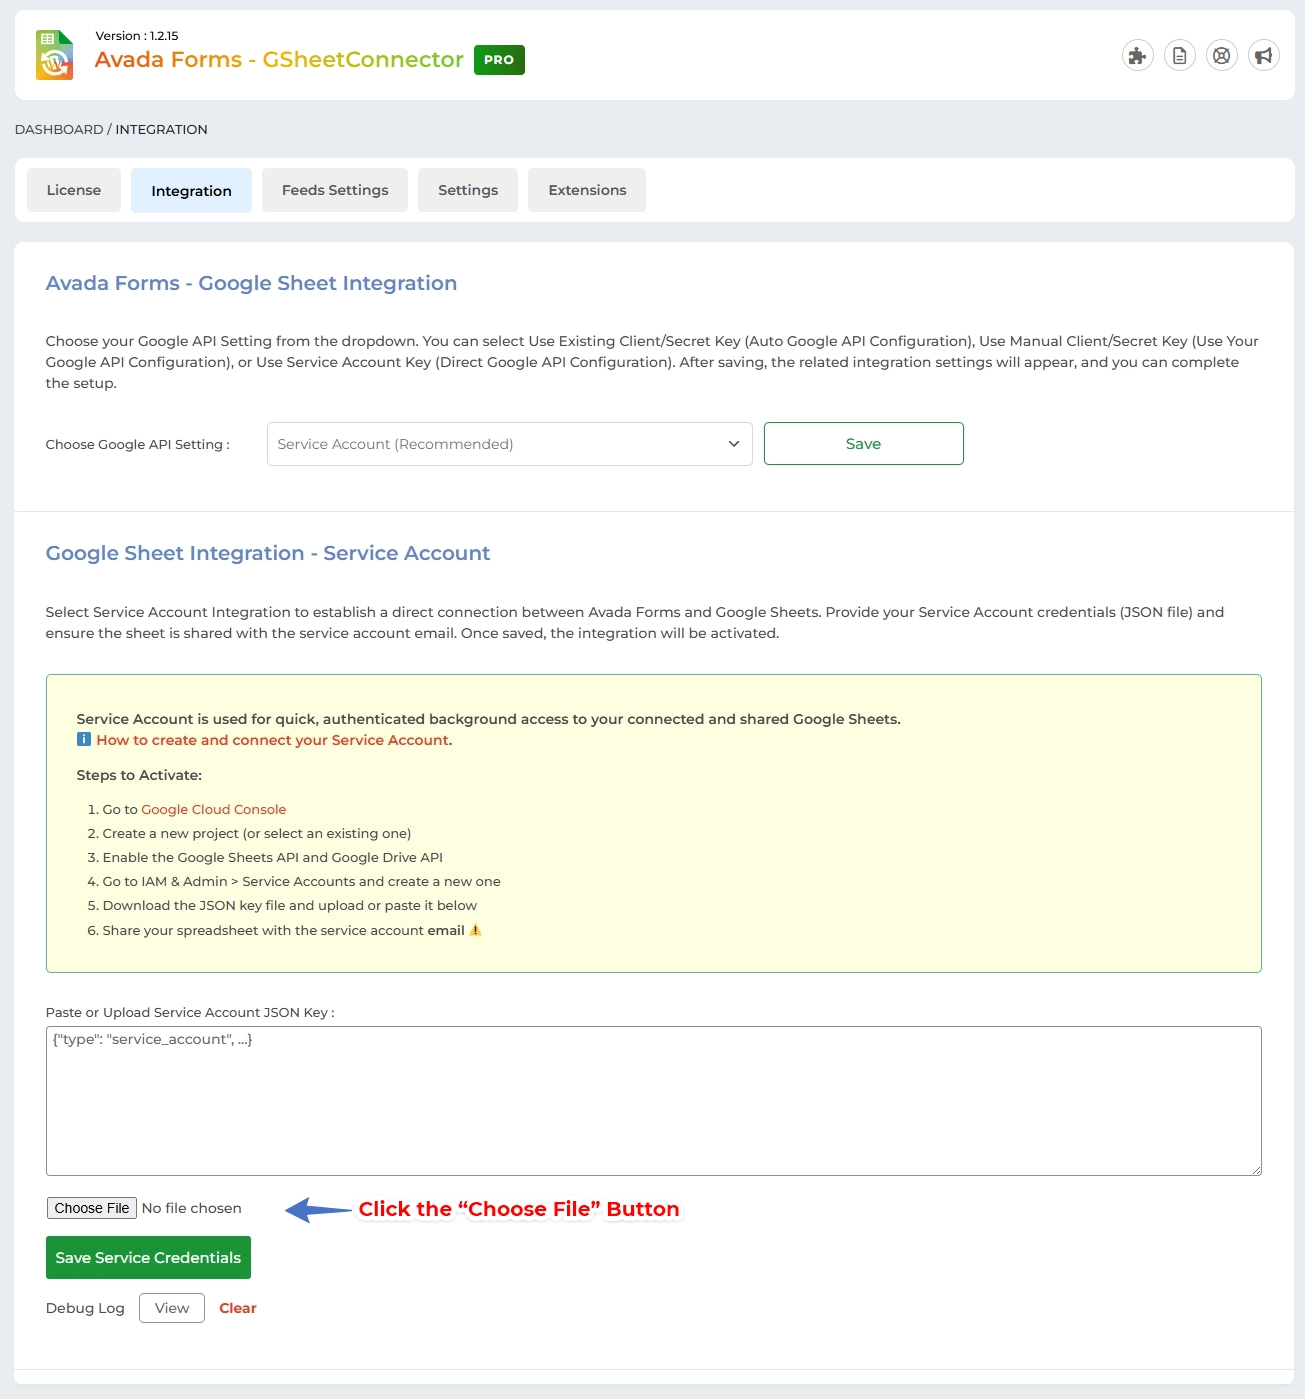Image resolution: width=1305 pixels, height=1399 pixels.
Task: Click the green Save Service Credentials button
Action: pos(147,1257)
